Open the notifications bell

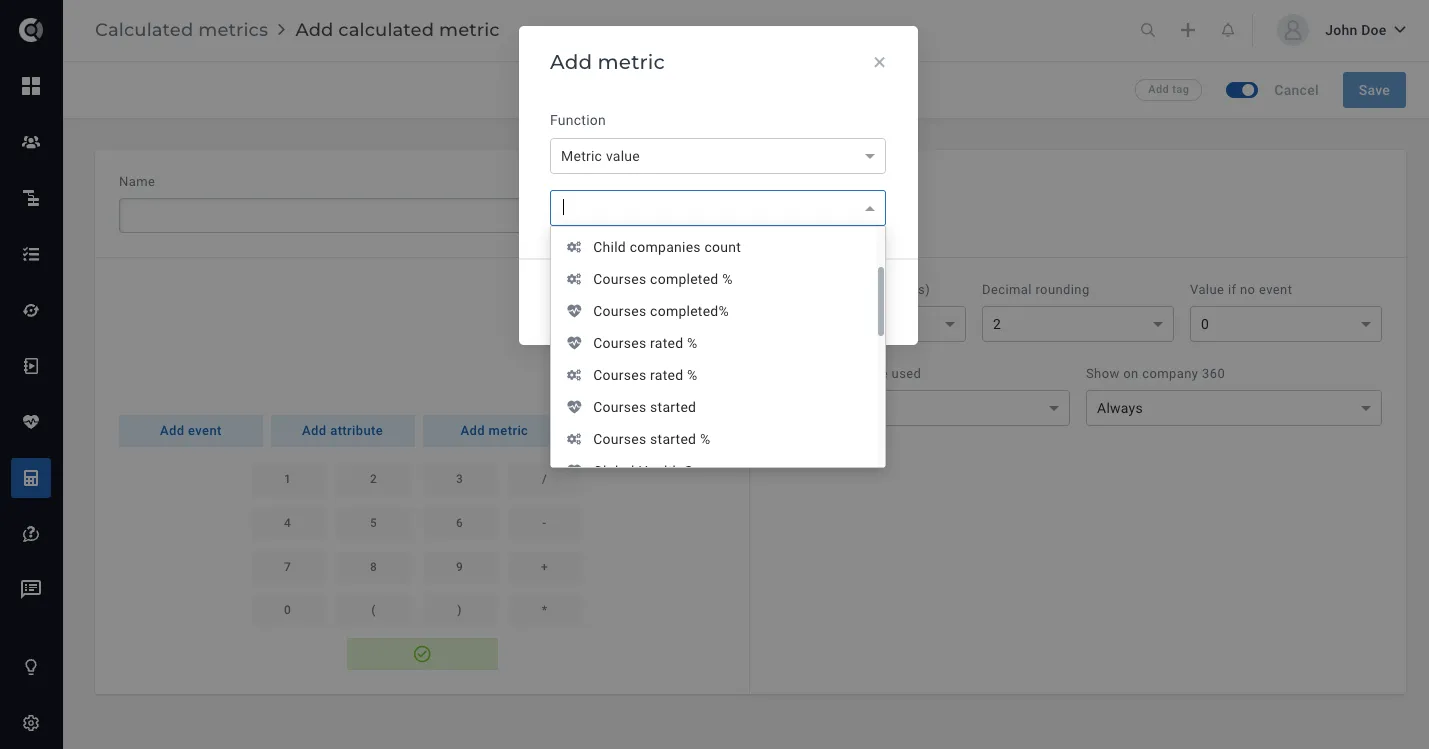click(1228, 30)
